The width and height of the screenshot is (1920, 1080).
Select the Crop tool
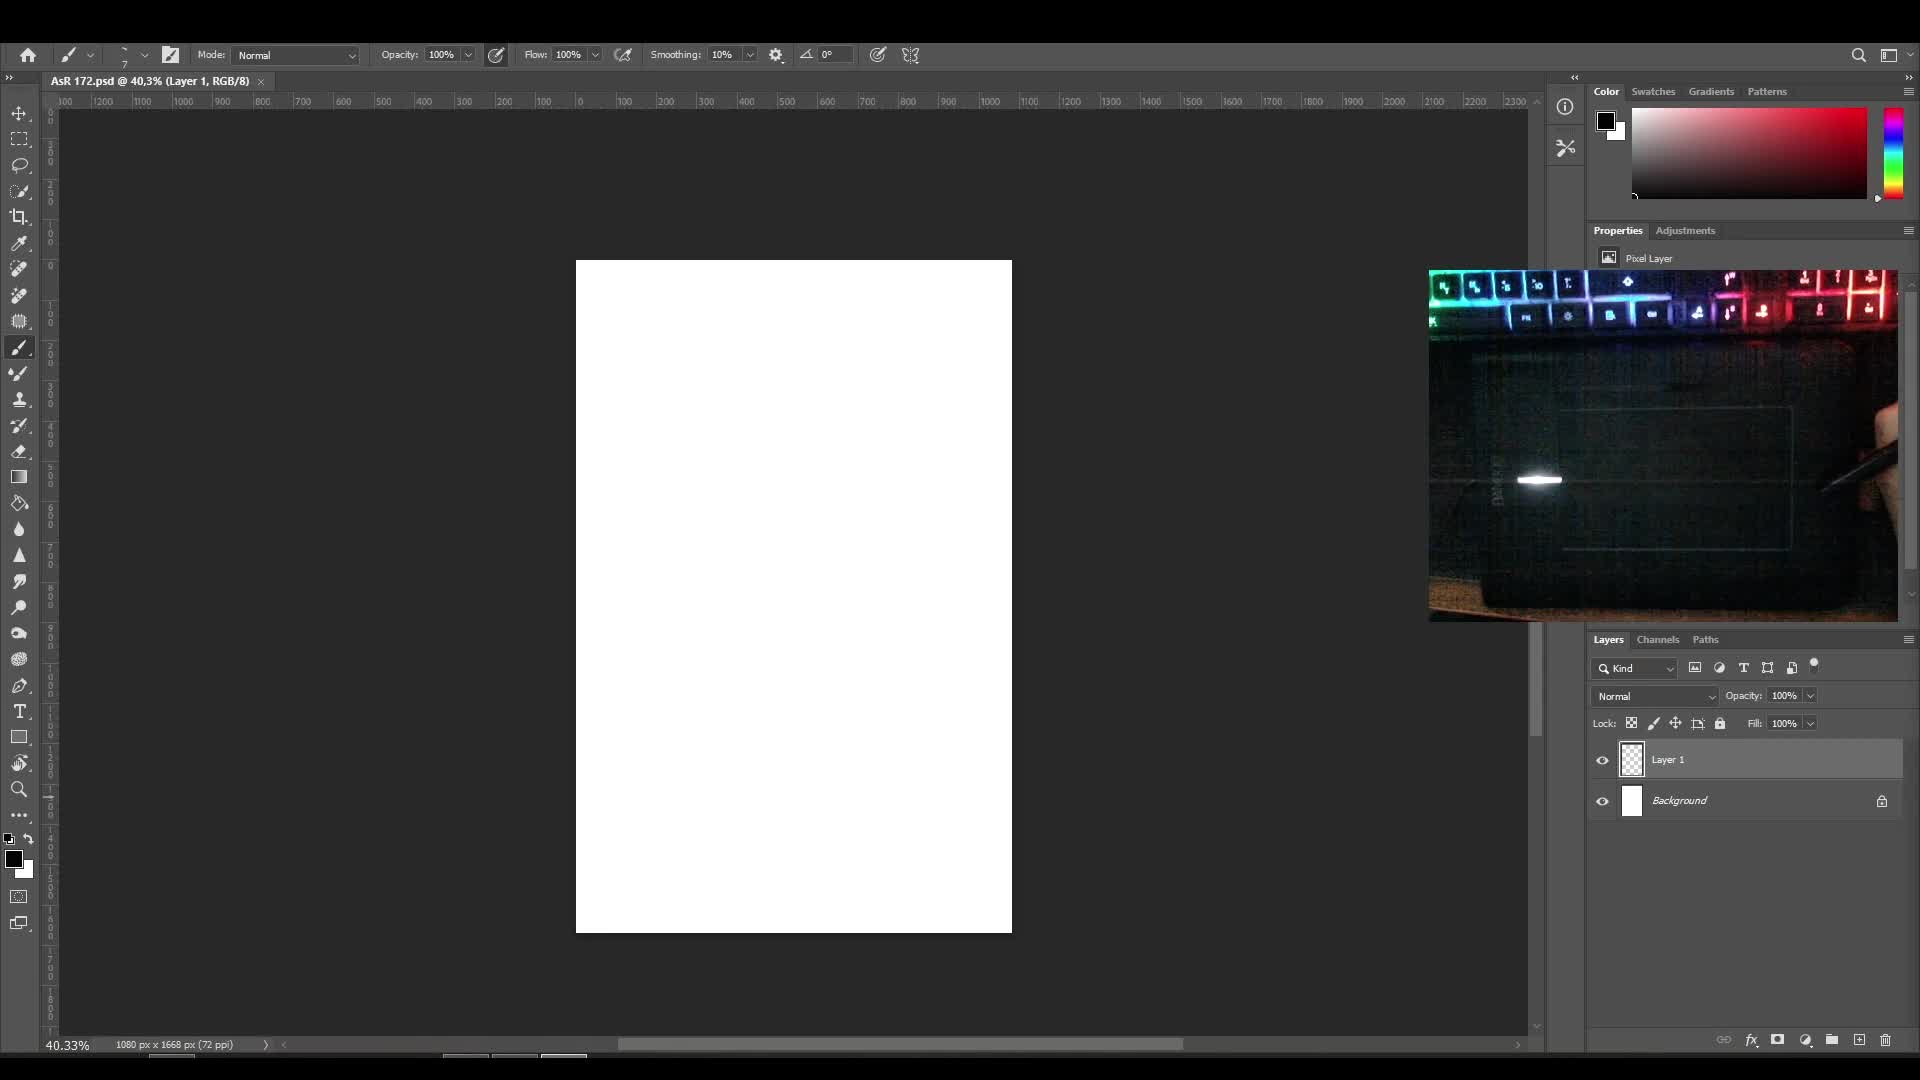[19, 217]
